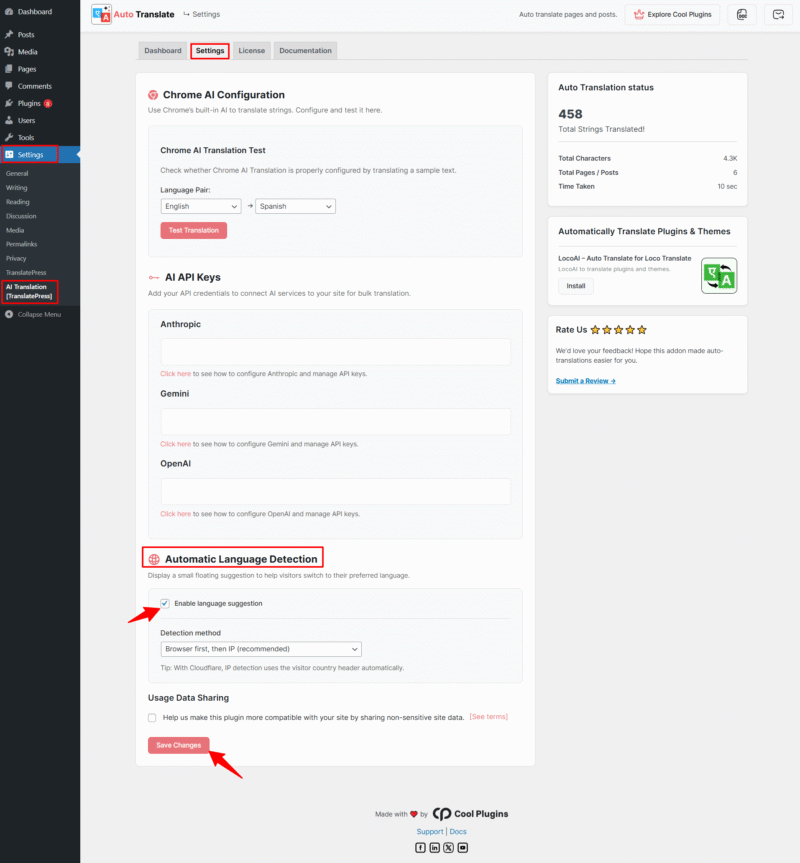Open the Detection method dropdown
800x863 pixels.
pyautogui.click(x=258, y=648)
